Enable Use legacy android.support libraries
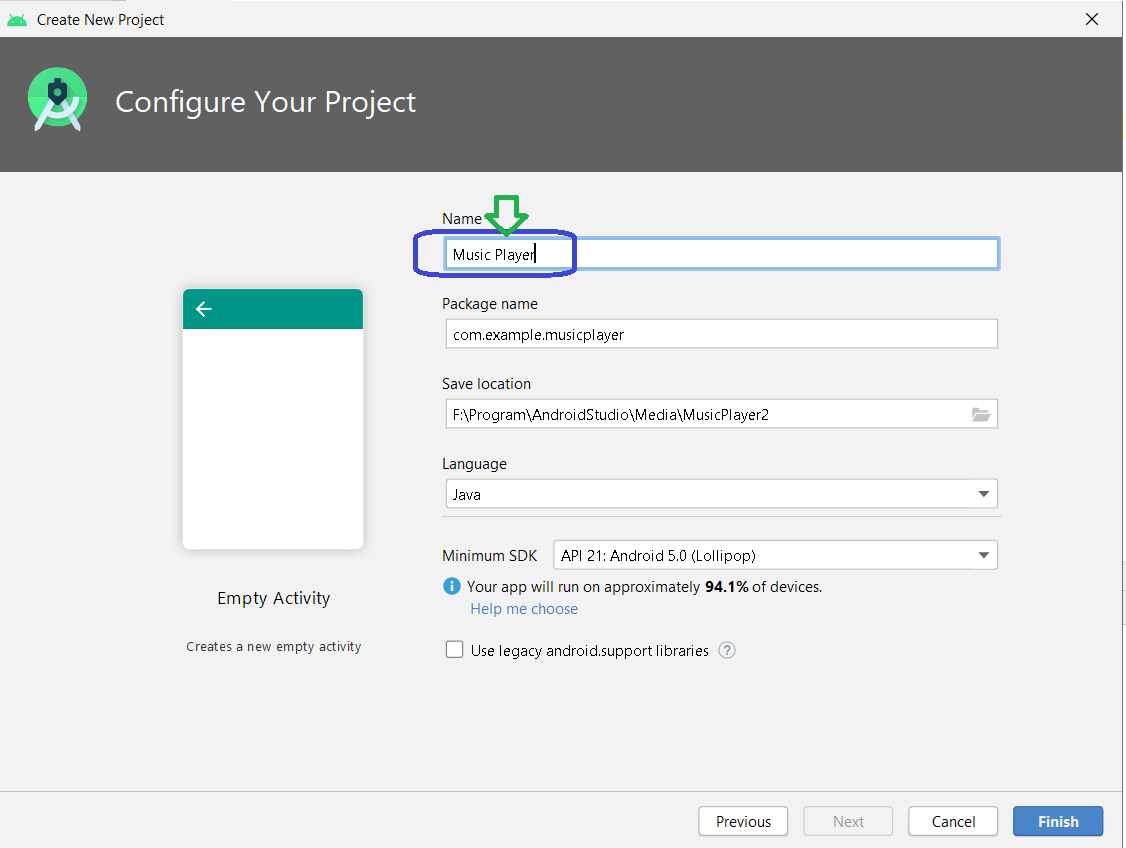1126x848 pixels. coord(455,649)
